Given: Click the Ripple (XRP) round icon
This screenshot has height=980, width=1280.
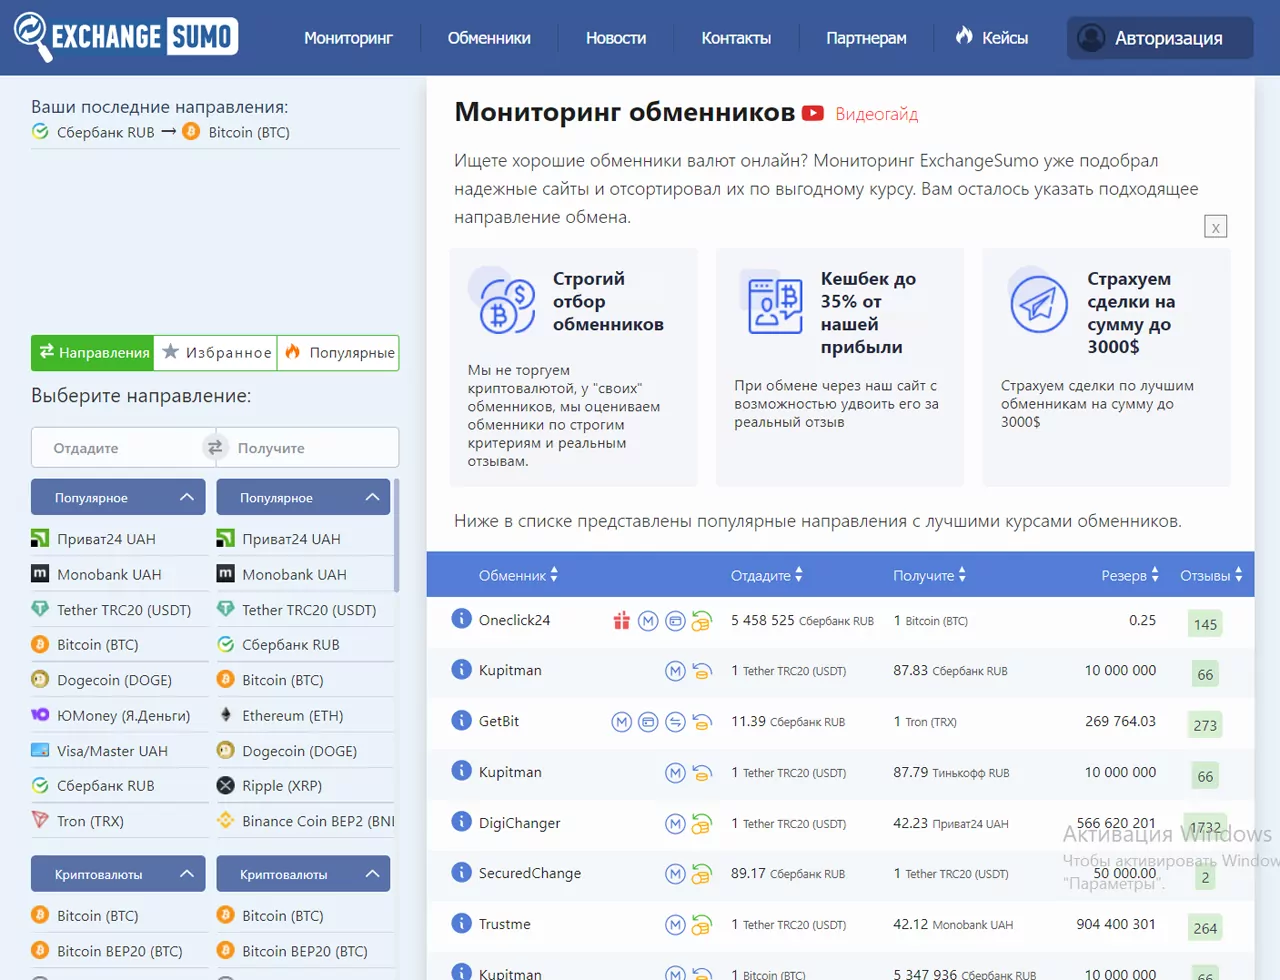Looking at the screenshot, I should pyautogui.click(x=226, y=785).
